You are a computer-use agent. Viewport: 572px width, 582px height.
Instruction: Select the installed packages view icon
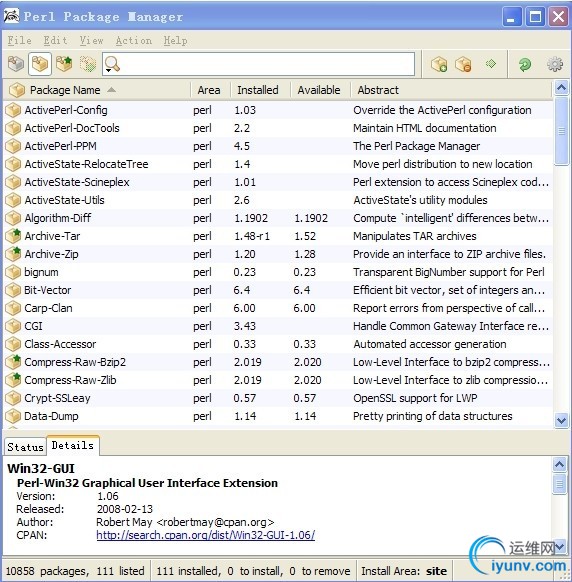(40, 64)
